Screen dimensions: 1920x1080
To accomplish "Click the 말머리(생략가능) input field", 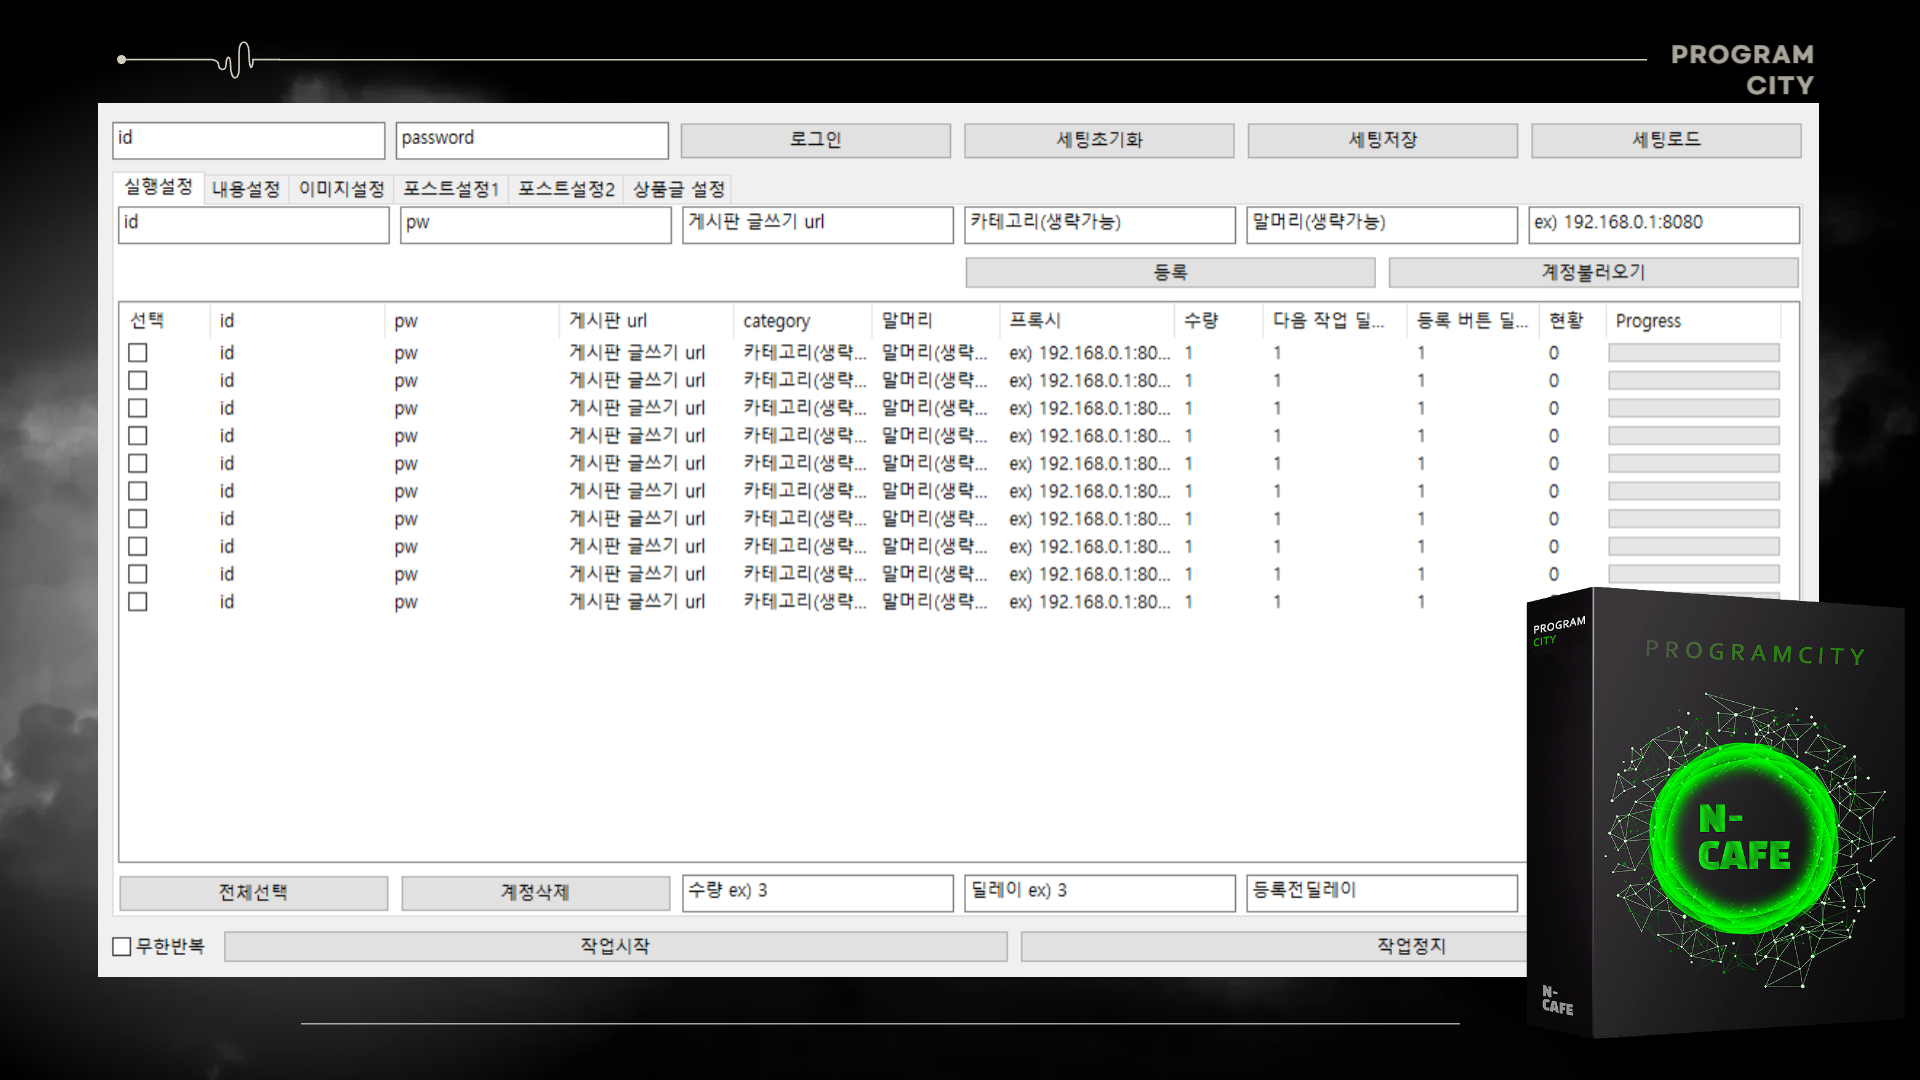I will pos(1382,224).
